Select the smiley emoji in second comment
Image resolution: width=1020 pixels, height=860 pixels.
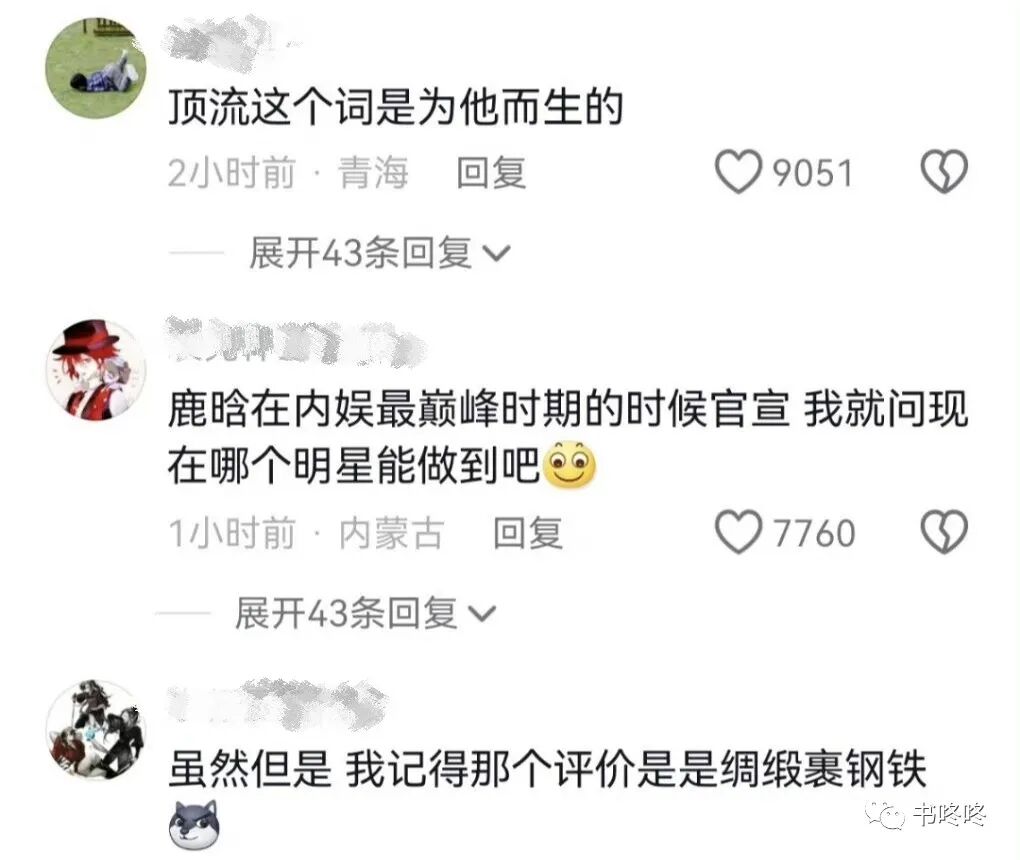[x=569, y=464]
